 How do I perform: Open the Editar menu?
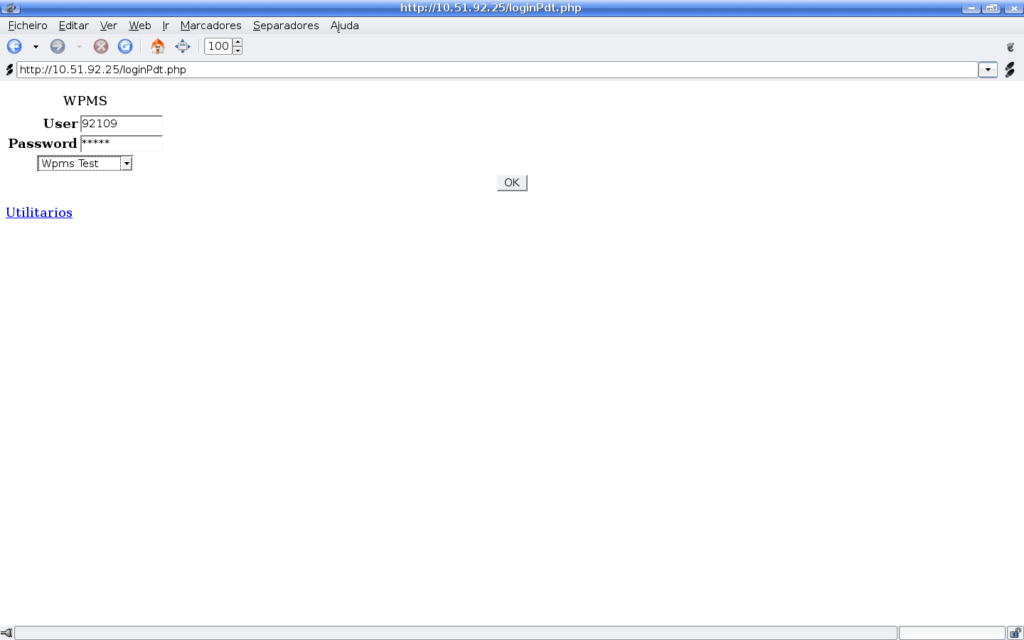74,25
